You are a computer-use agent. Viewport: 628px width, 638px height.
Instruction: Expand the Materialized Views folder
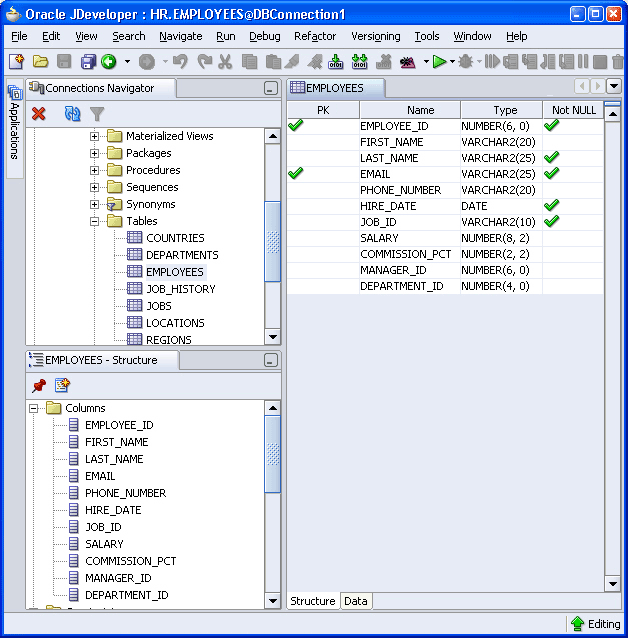[94, 136]
